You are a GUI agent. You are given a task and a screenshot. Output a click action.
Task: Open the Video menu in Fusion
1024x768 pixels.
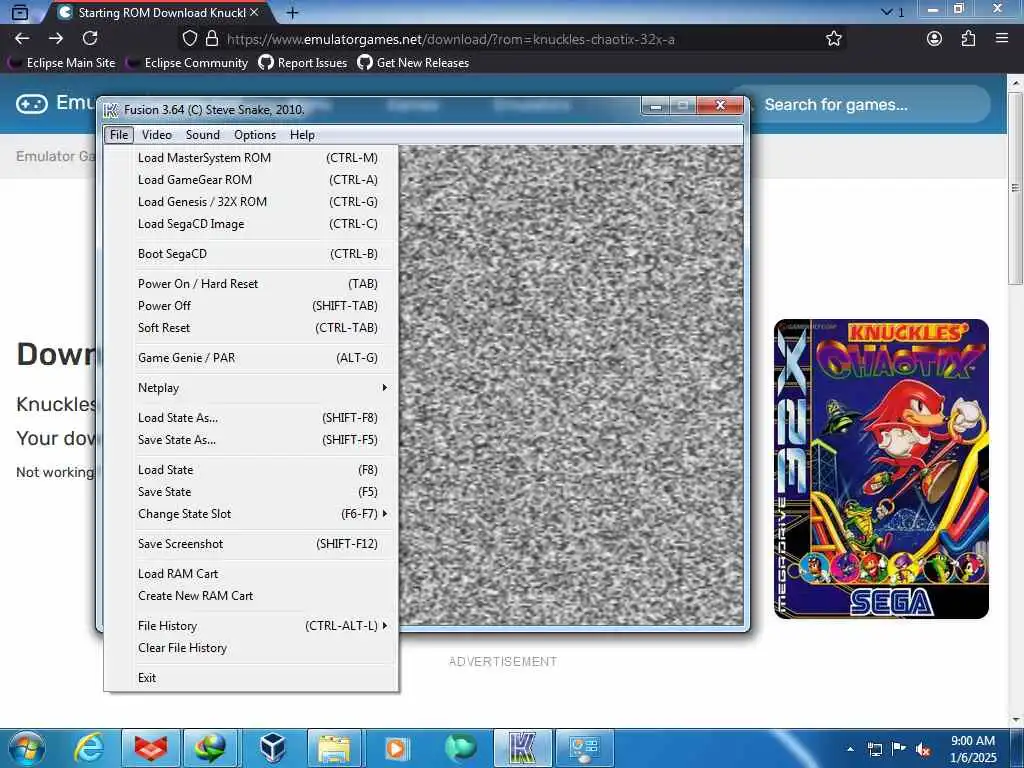coord(157,135)
